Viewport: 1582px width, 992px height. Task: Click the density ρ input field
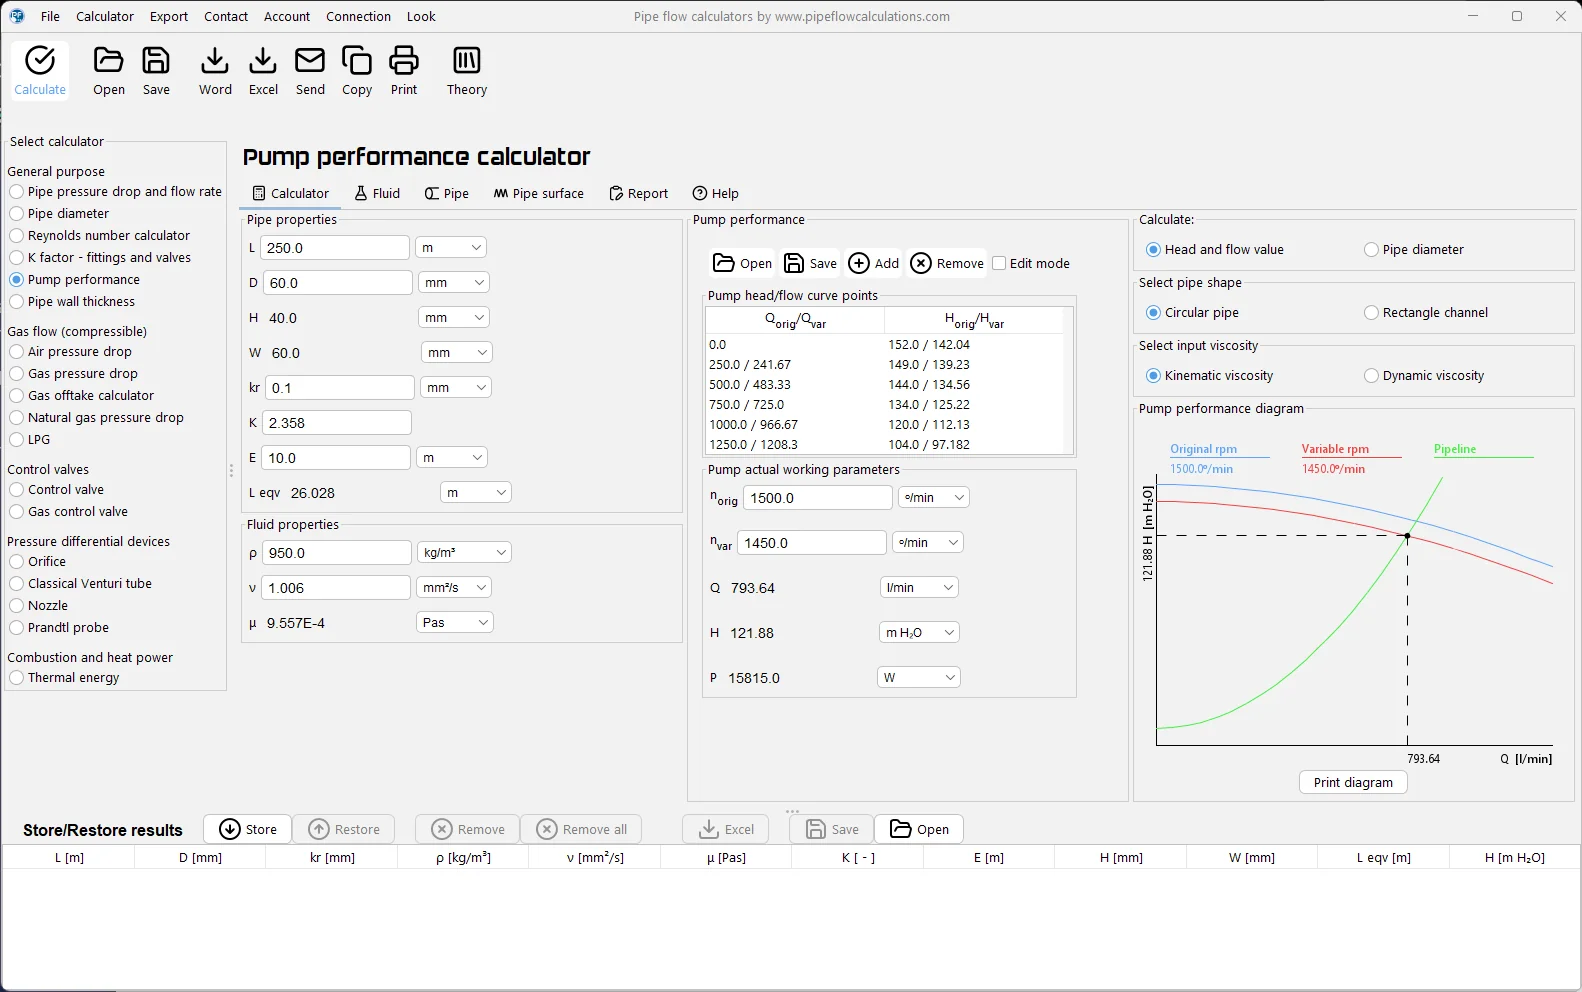337,552
